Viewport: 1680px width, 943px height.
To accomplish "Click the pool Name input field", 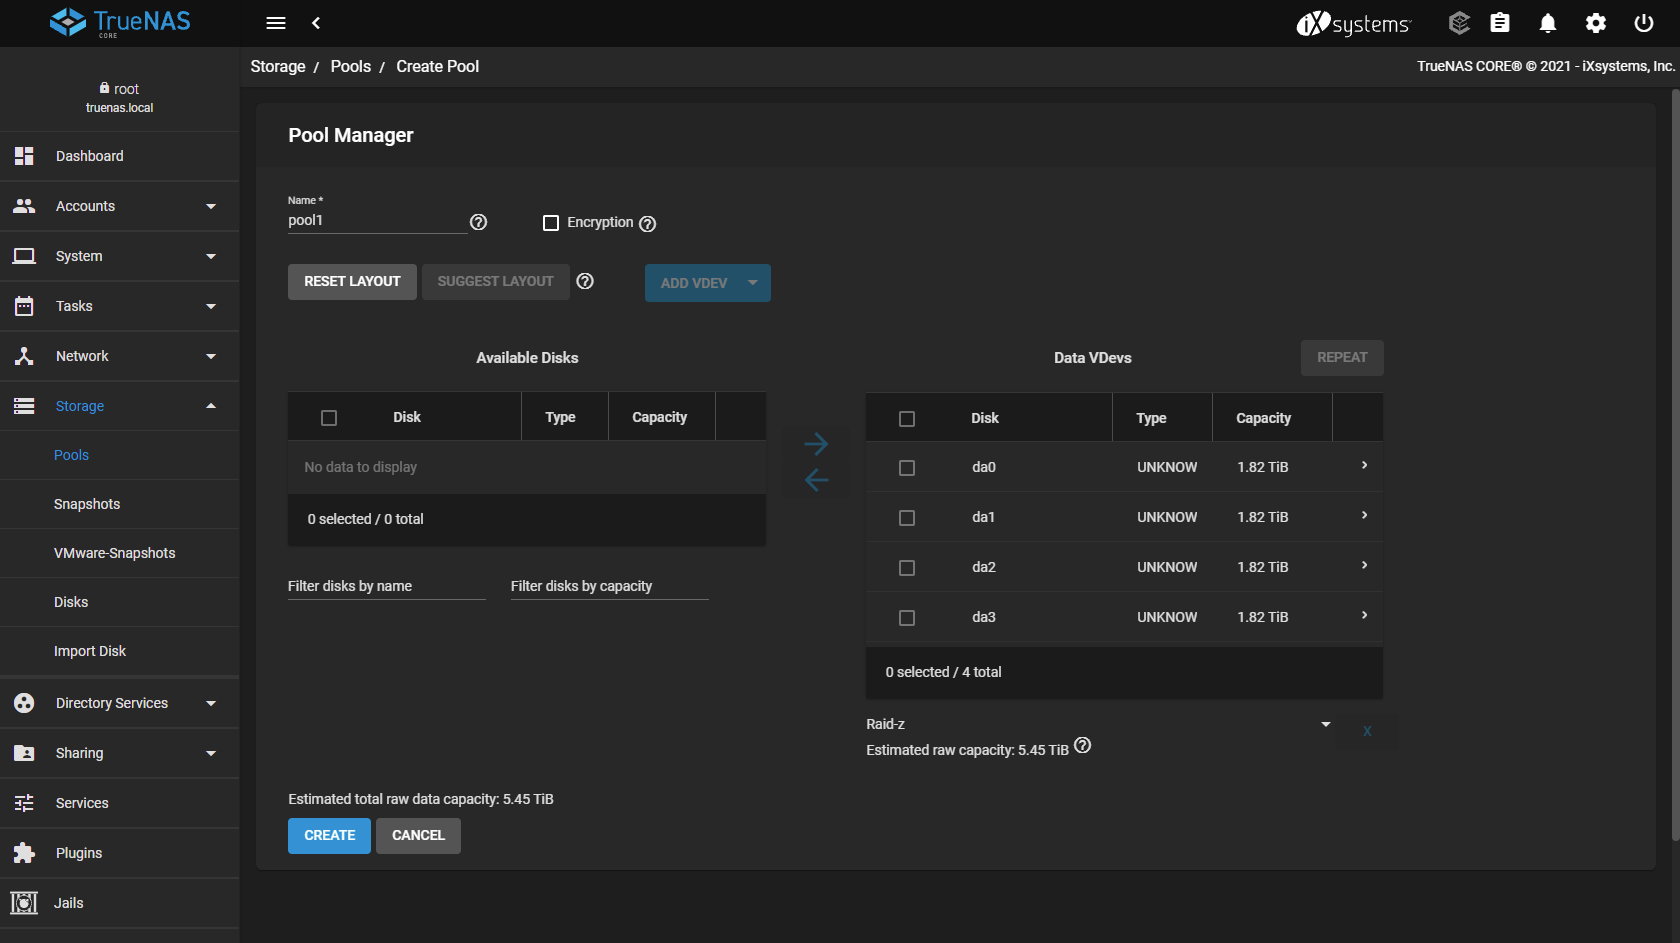I will (x=377, y=221).
